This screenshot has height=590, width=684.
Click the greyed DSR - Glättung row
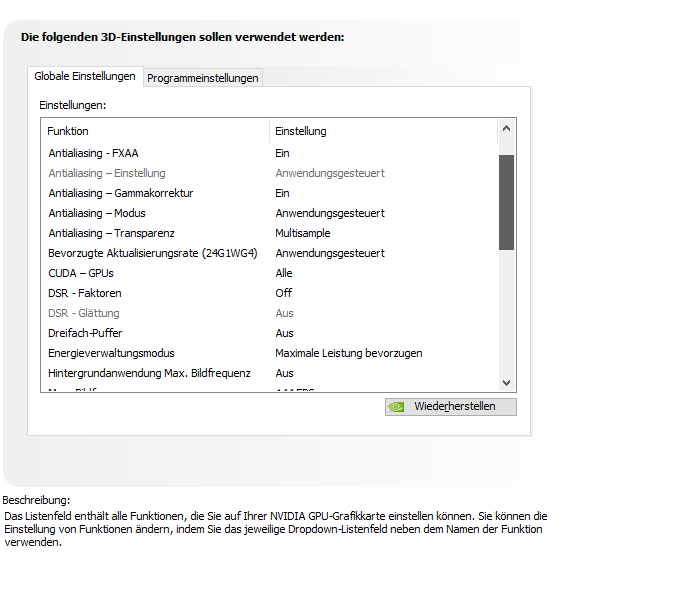point(269,313)
